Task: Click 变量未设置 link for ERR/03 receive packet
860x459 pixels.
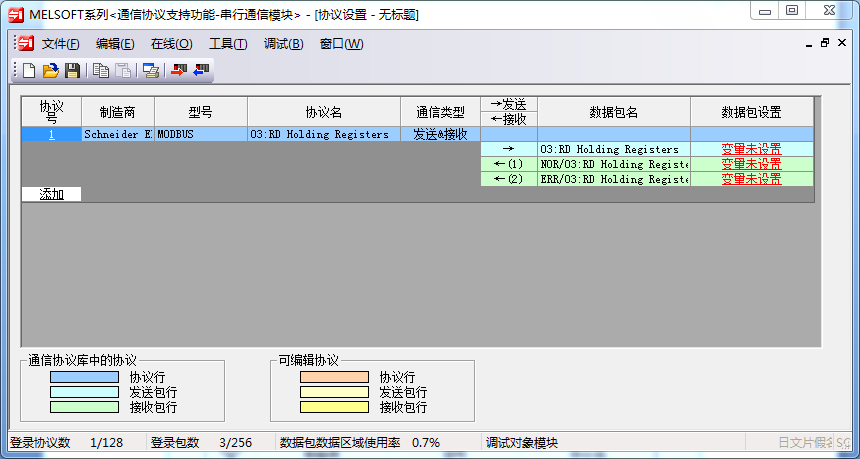Action: (x=751, y=179)
